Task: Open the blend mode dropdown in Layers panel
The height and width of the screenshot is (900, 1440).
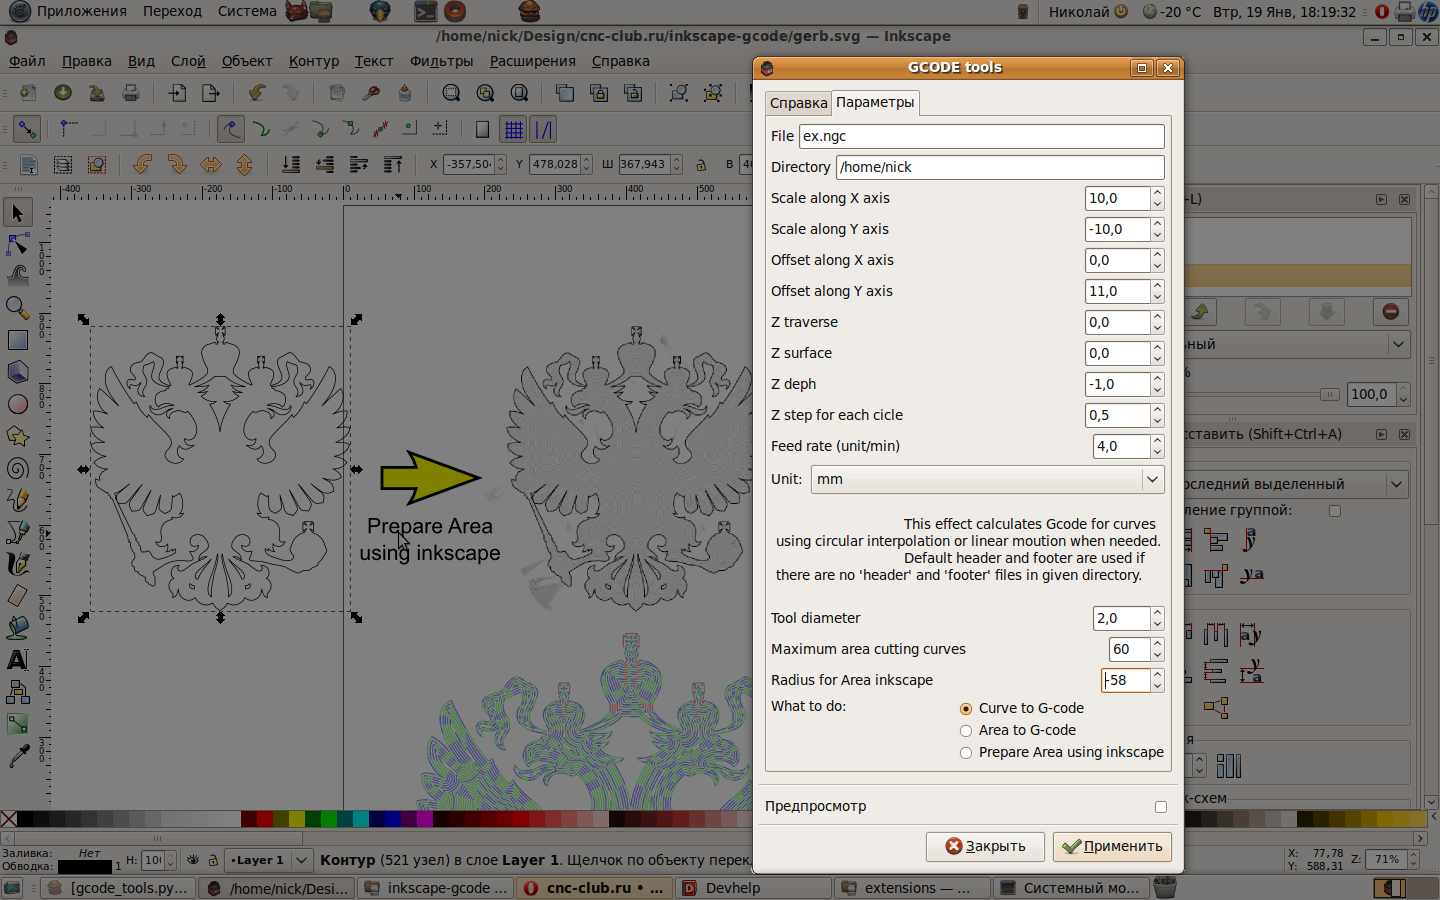Action: [x=1297, y=344]
